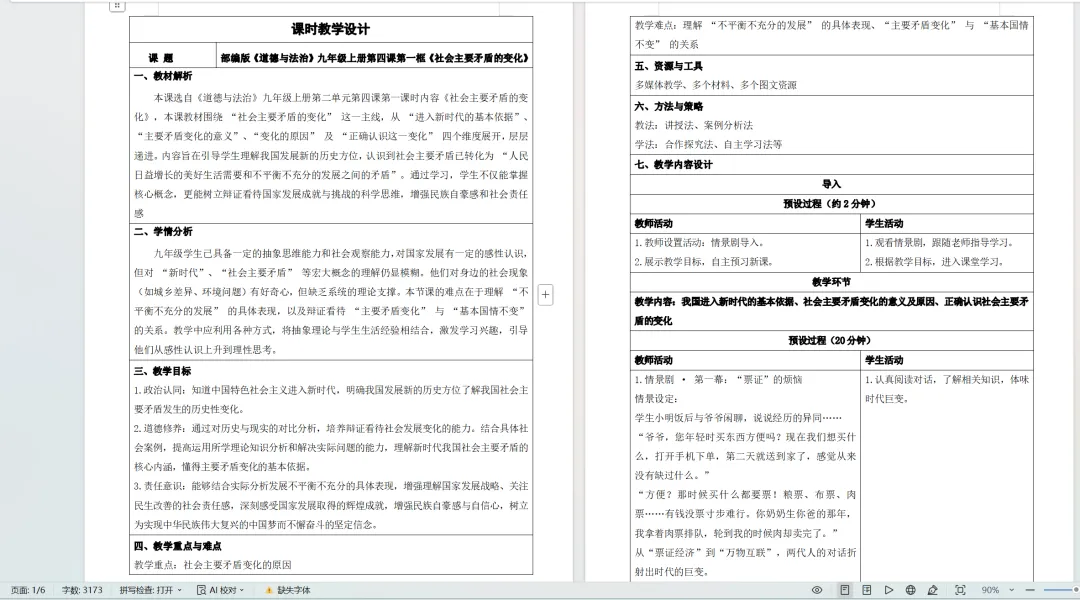Click the zoom slider handle

pyautogui.click(x=1075, y=590)
